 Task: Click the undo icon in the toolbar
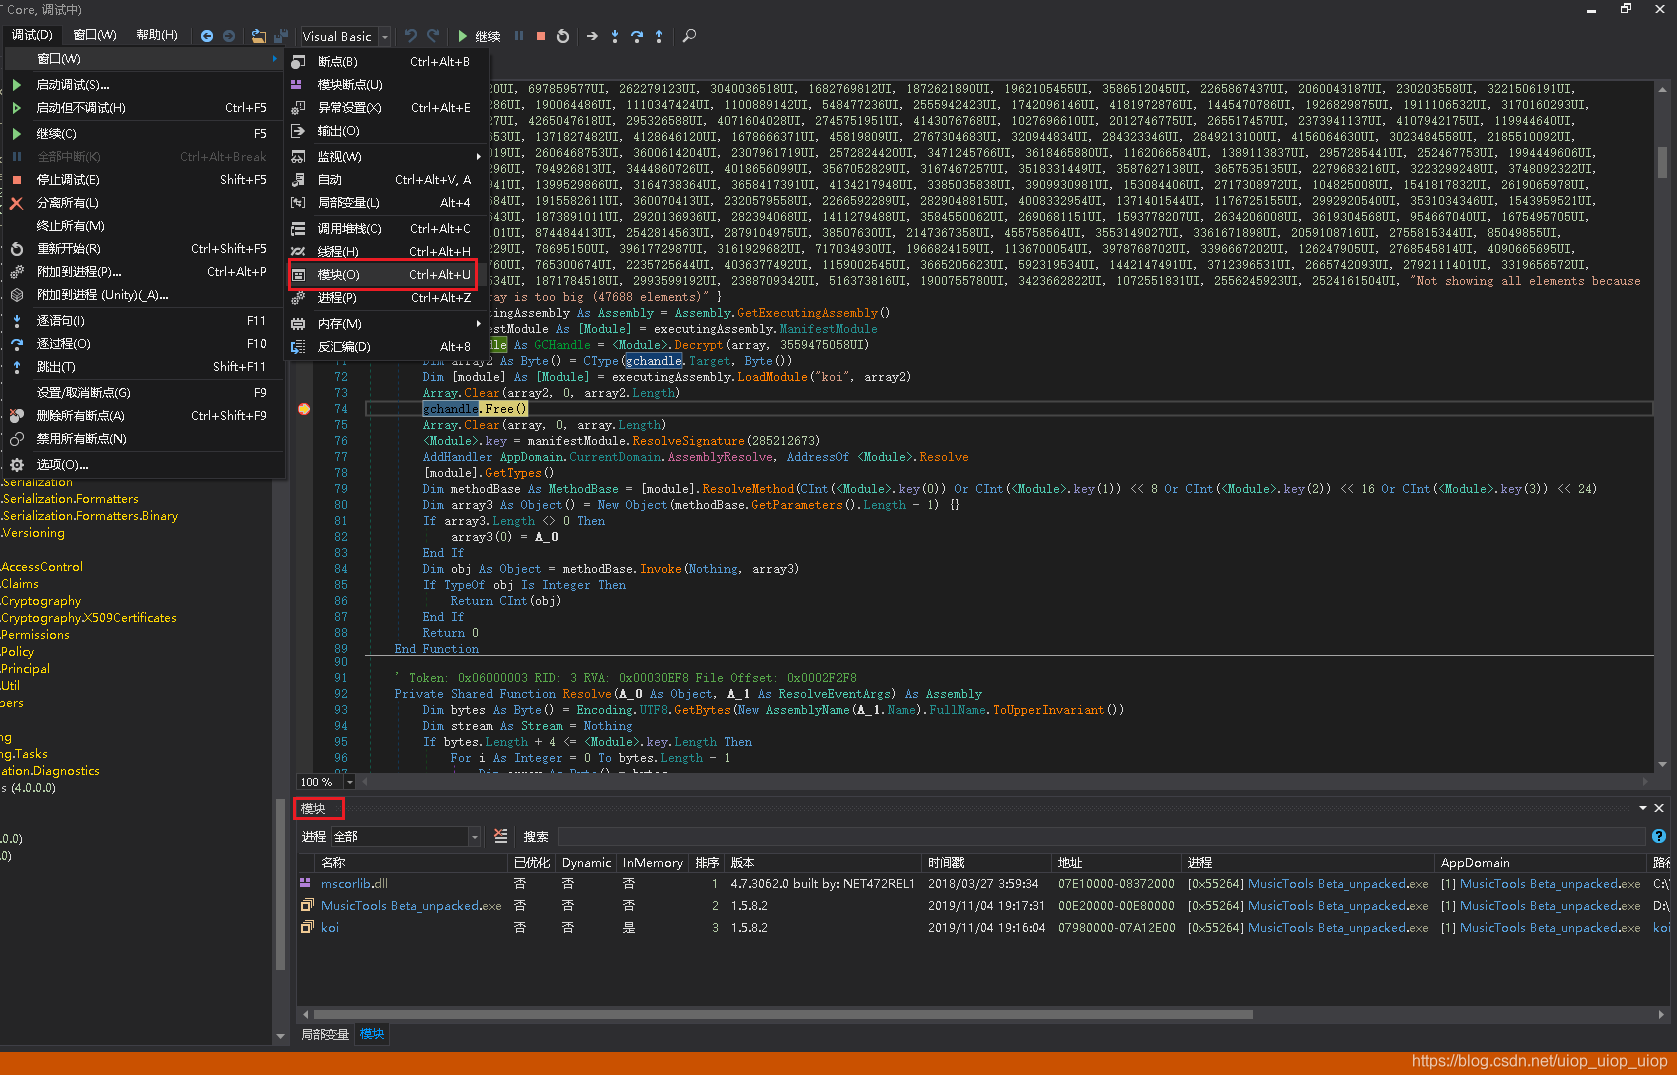coord(410,36)
